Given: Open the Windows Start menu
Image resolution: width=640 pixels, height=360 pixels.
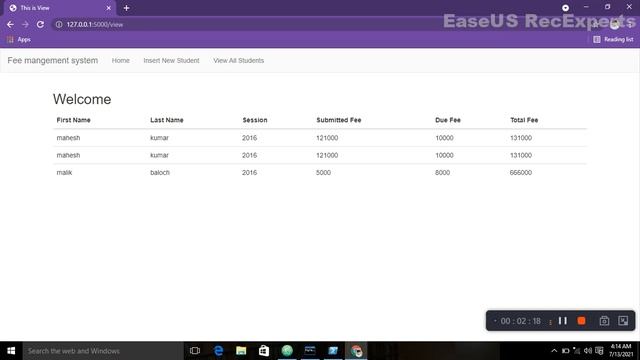Looking at the screenshot, I should tap(11, 351).
